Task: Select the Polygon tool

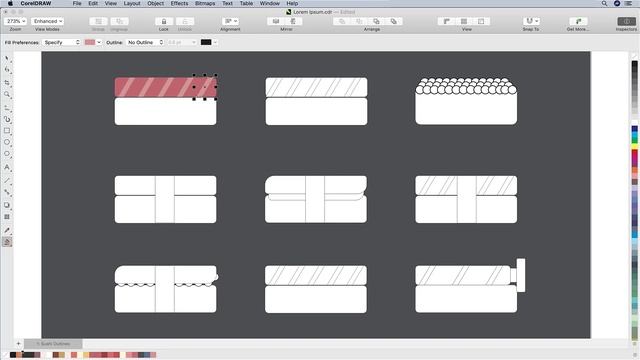Action: pyautogui.click(x=7, y=153)
